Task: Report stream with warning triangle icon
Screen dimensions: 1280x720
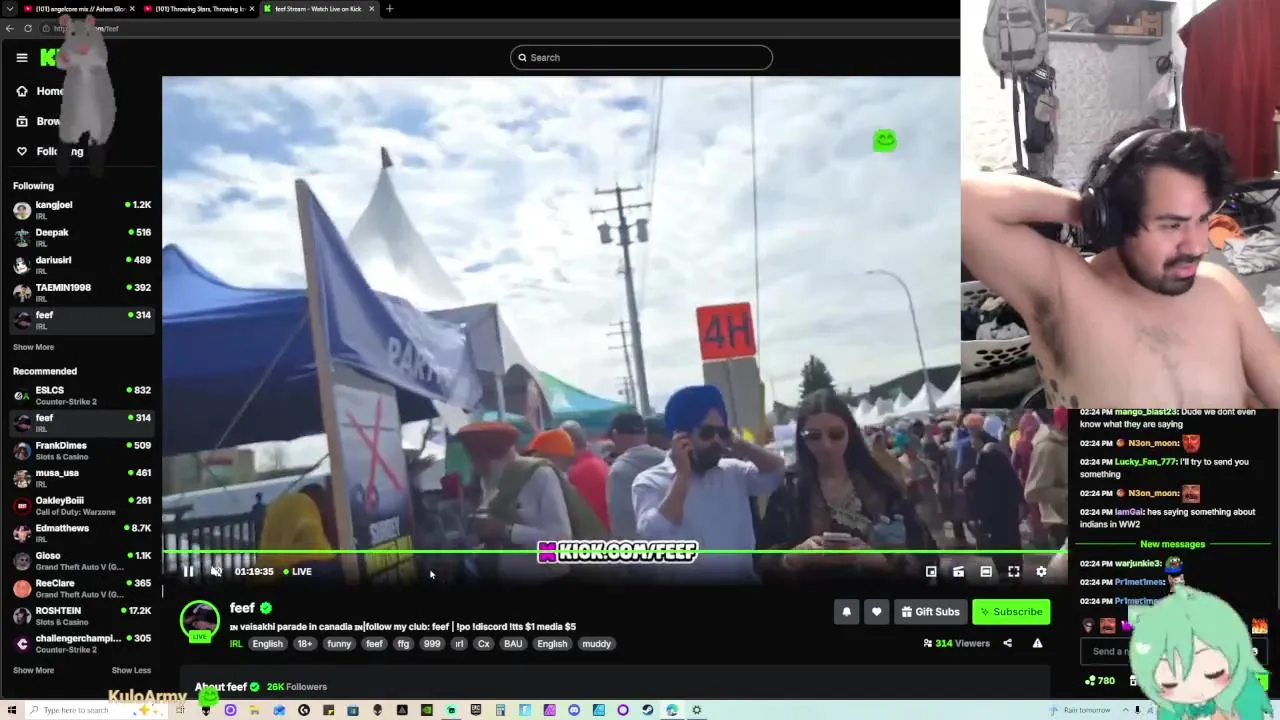Action: tap(1037, 643)
